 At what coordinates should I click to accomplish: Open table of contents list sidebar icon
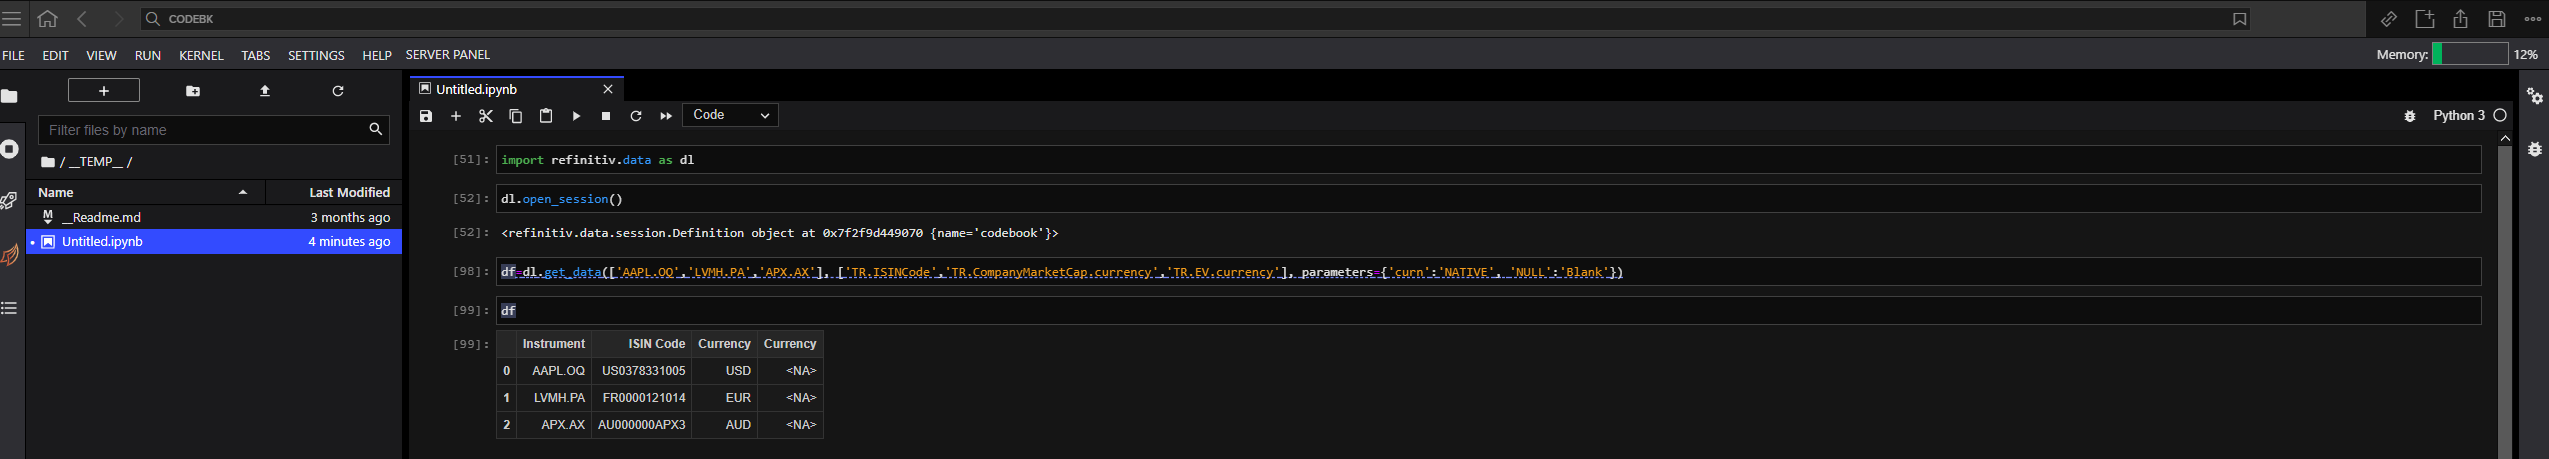tap(10, 308)
